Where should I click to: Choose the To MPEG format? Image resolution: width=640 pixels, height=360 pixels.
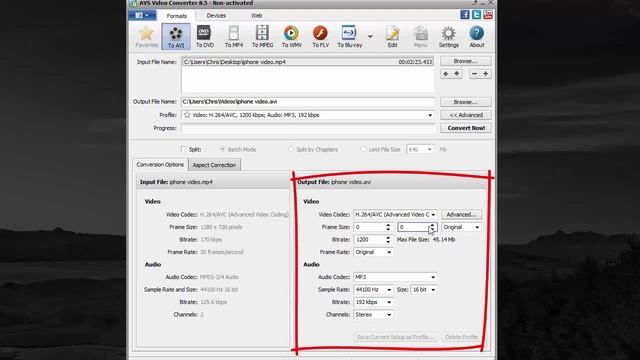(262, 37)
